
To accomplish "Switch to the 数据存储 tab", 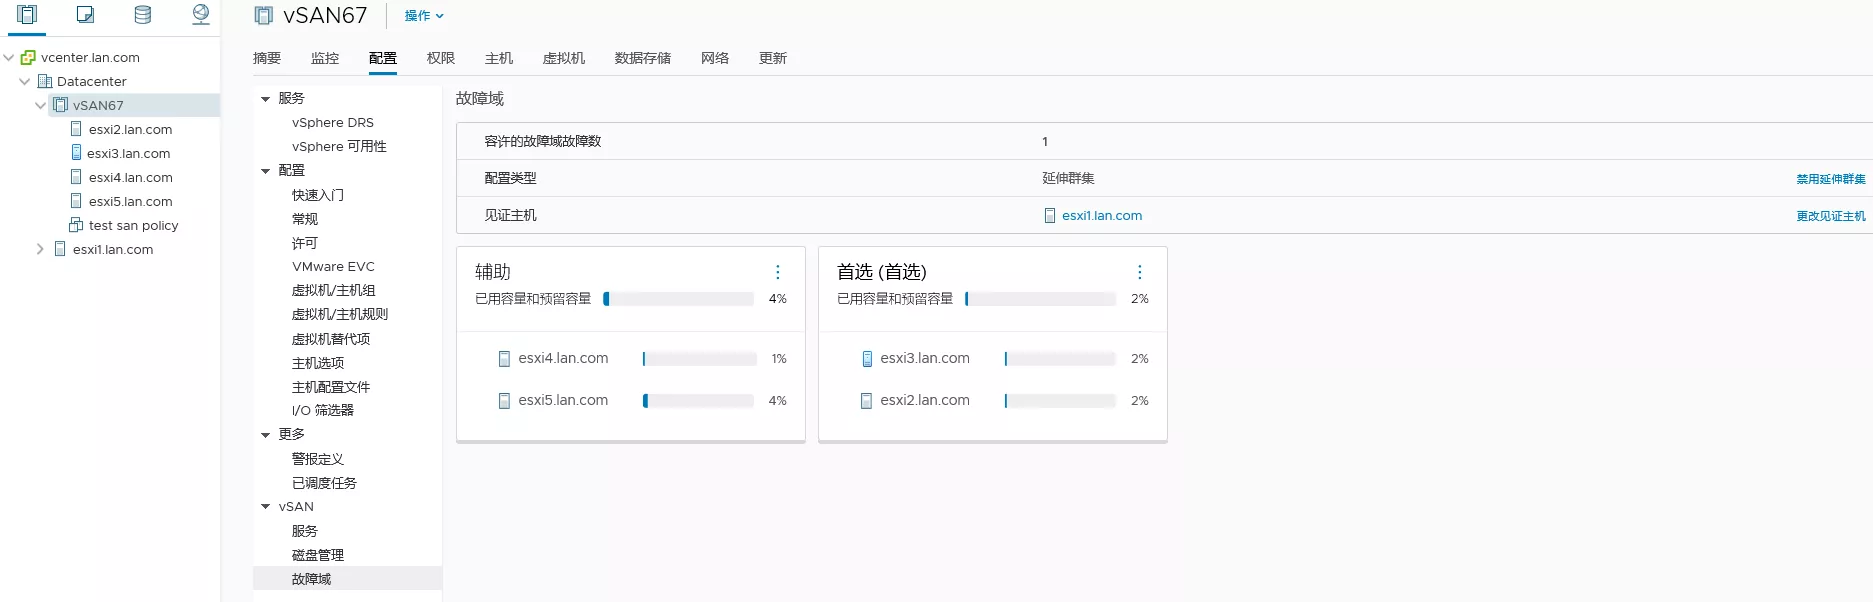I will click(642, 58).
